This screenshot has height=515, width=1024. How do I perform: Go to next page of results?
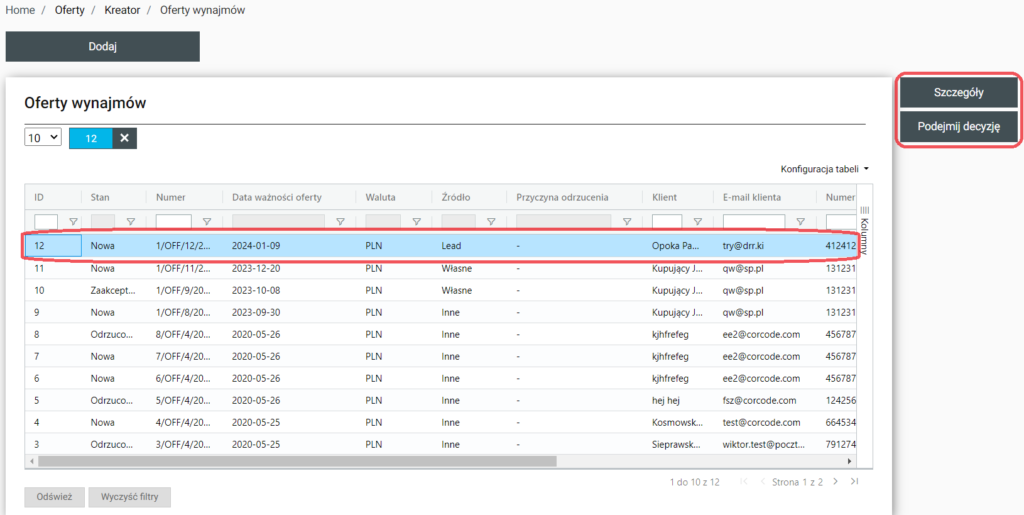click(x=837, y=482)
